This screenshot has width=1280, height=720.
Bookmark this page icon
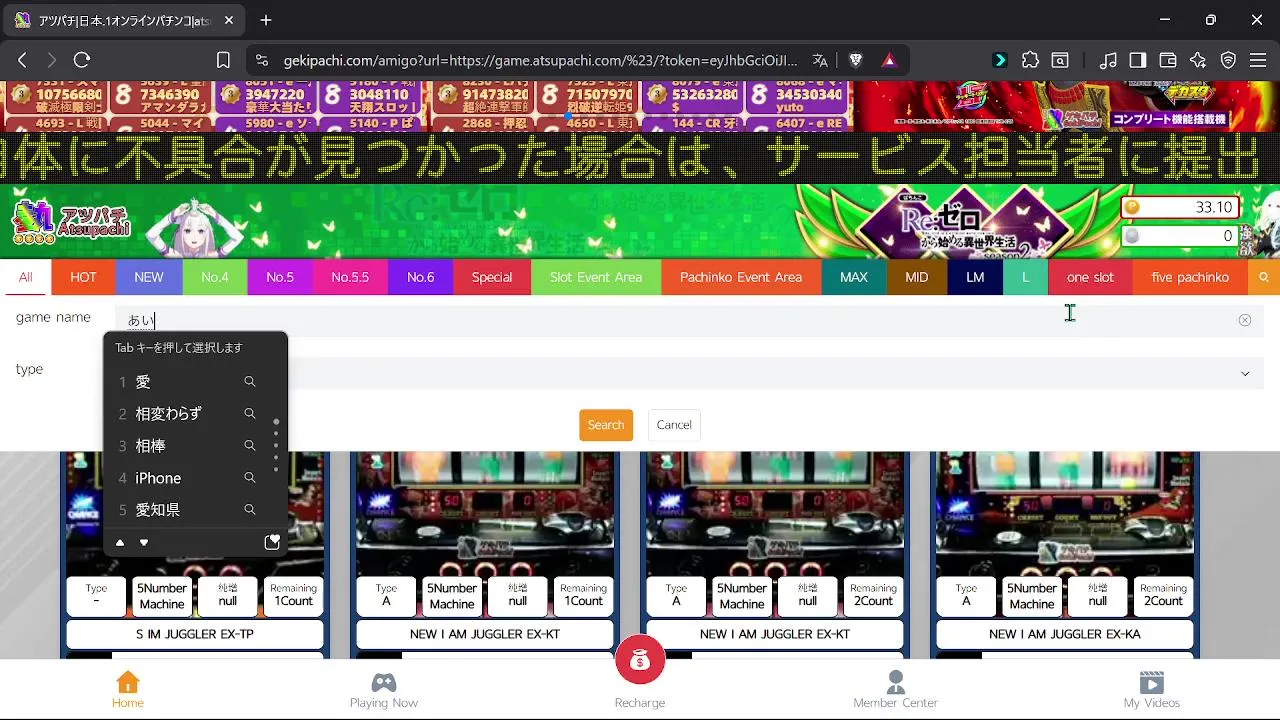pyautogui.click(x=224, y=60)
